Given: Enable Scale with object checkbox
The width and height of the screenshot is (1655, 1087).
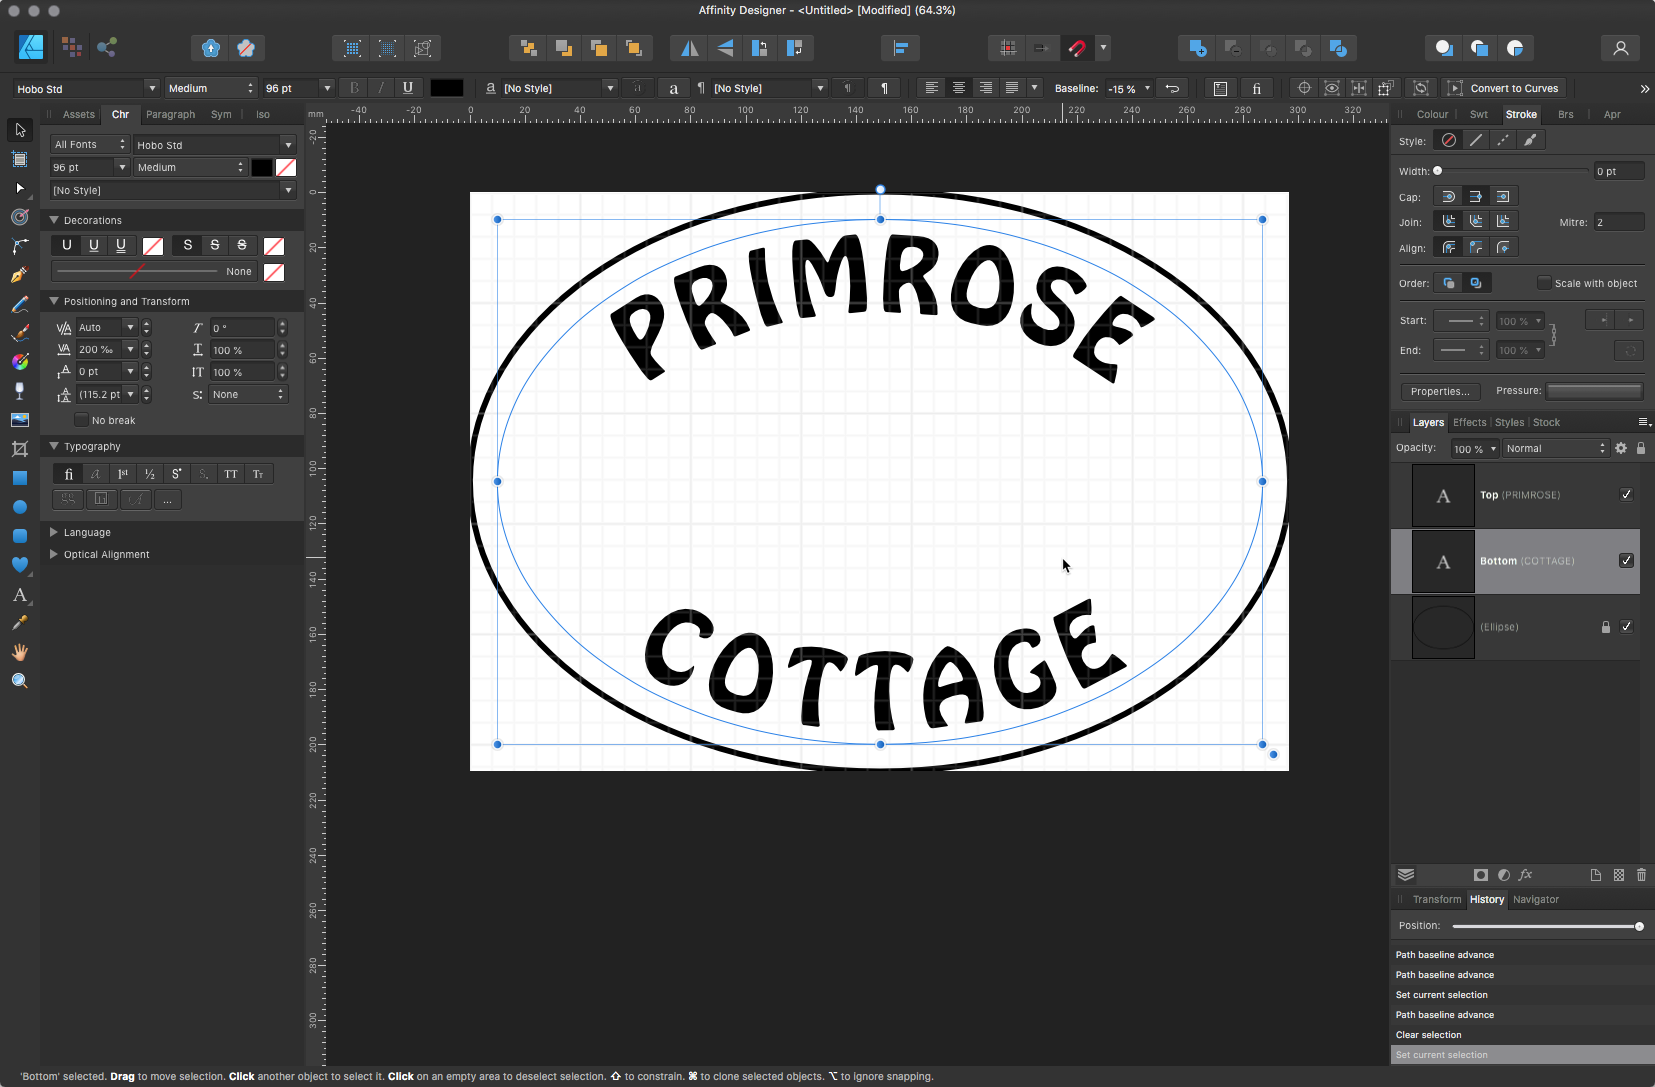Looking at the screenshot, I should [1544, 283].
